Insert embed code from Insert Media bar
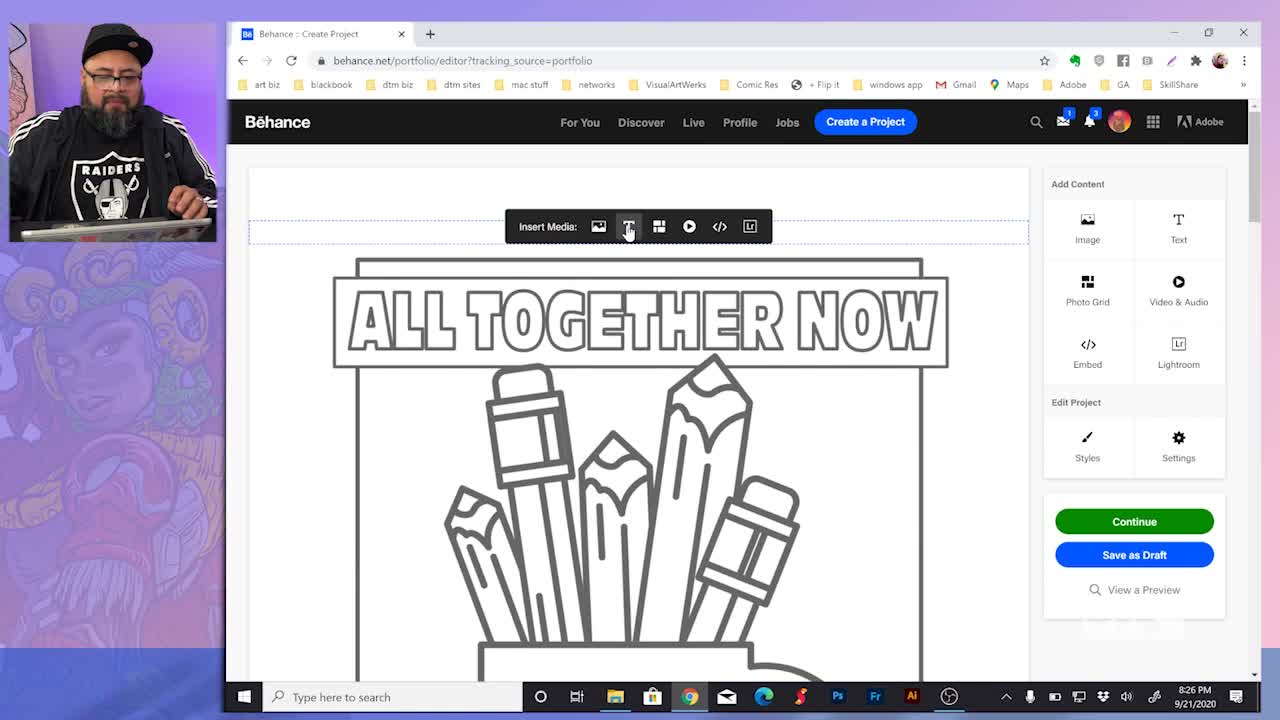Viewport: 1280px width, 720px height. coord(719,226)
